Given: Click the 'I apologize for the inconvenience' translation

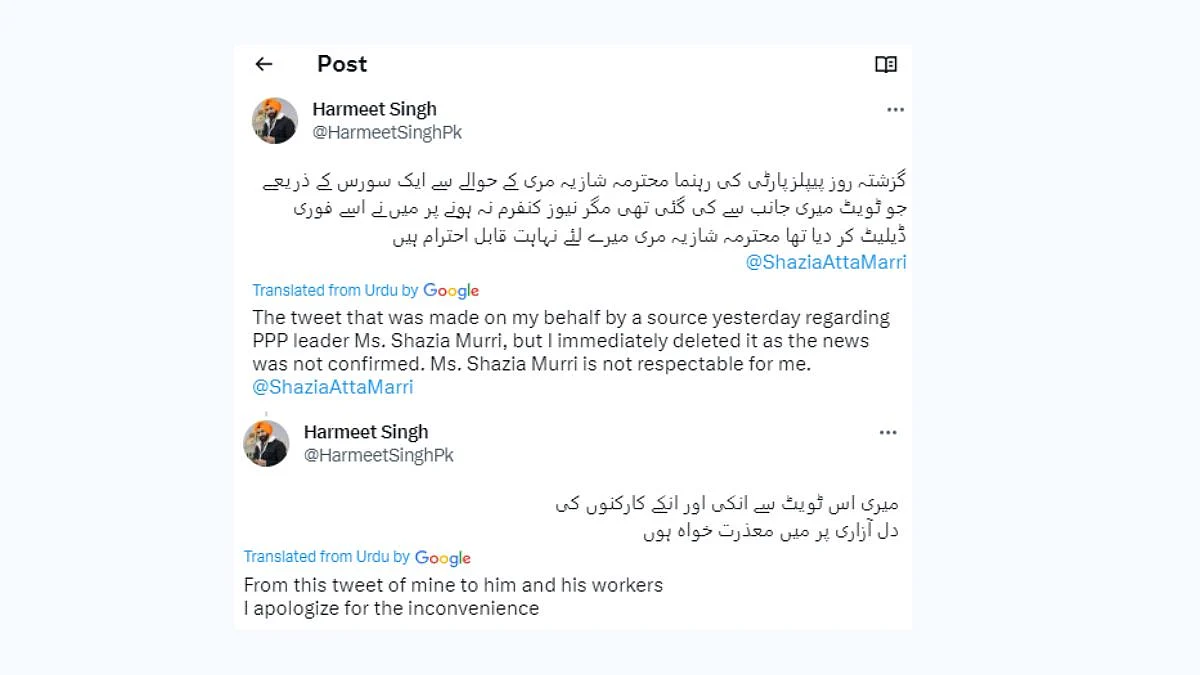Looking at the screenshot, I should click(391, 608).
